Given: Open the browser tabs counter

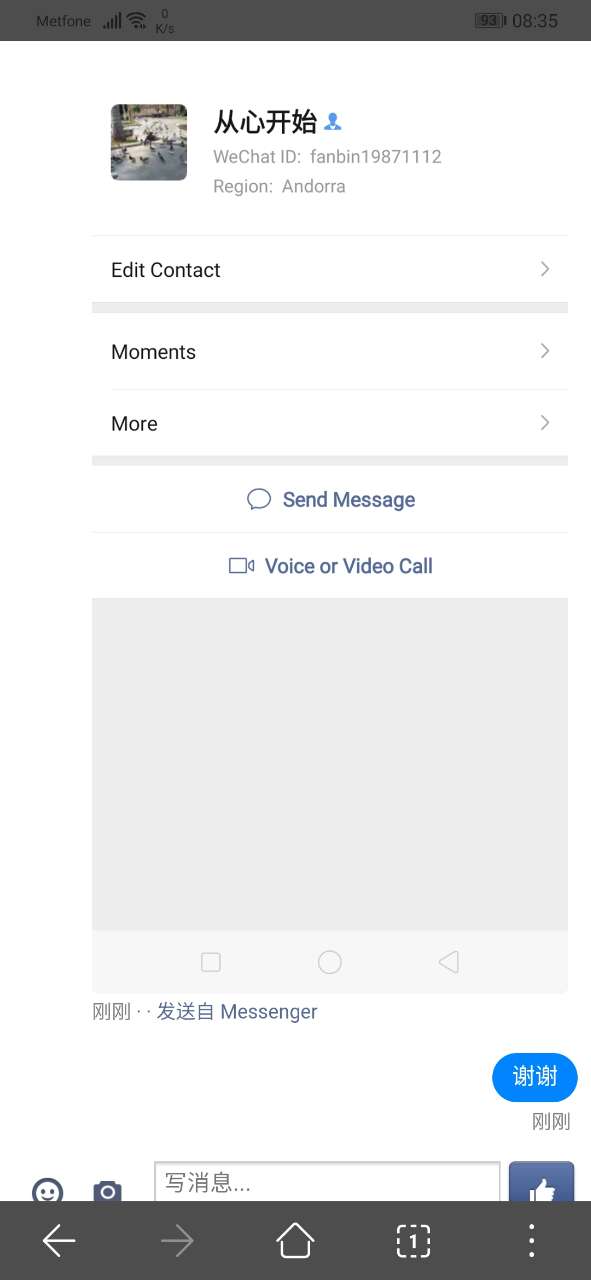Looking at the screenshot, I should (x=413, y=1241).
